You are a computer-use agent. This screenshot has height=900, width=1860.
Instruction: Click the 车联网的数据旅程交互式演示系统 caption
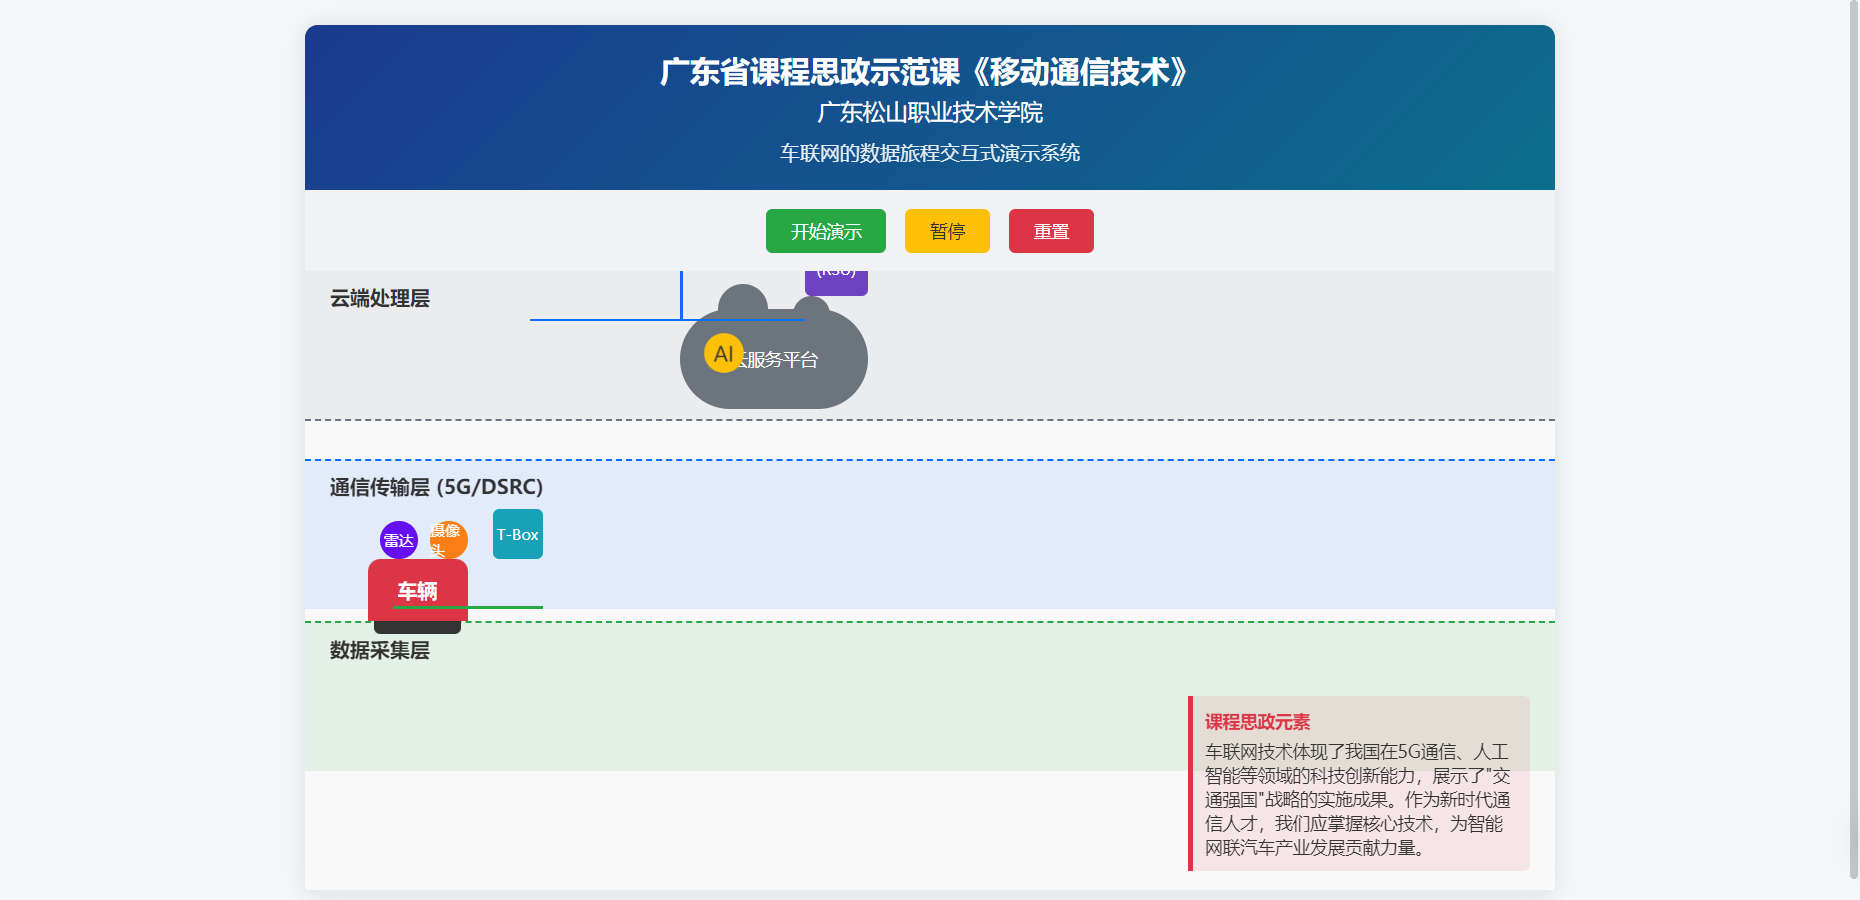pyautogui.click(x=929, y=153)
